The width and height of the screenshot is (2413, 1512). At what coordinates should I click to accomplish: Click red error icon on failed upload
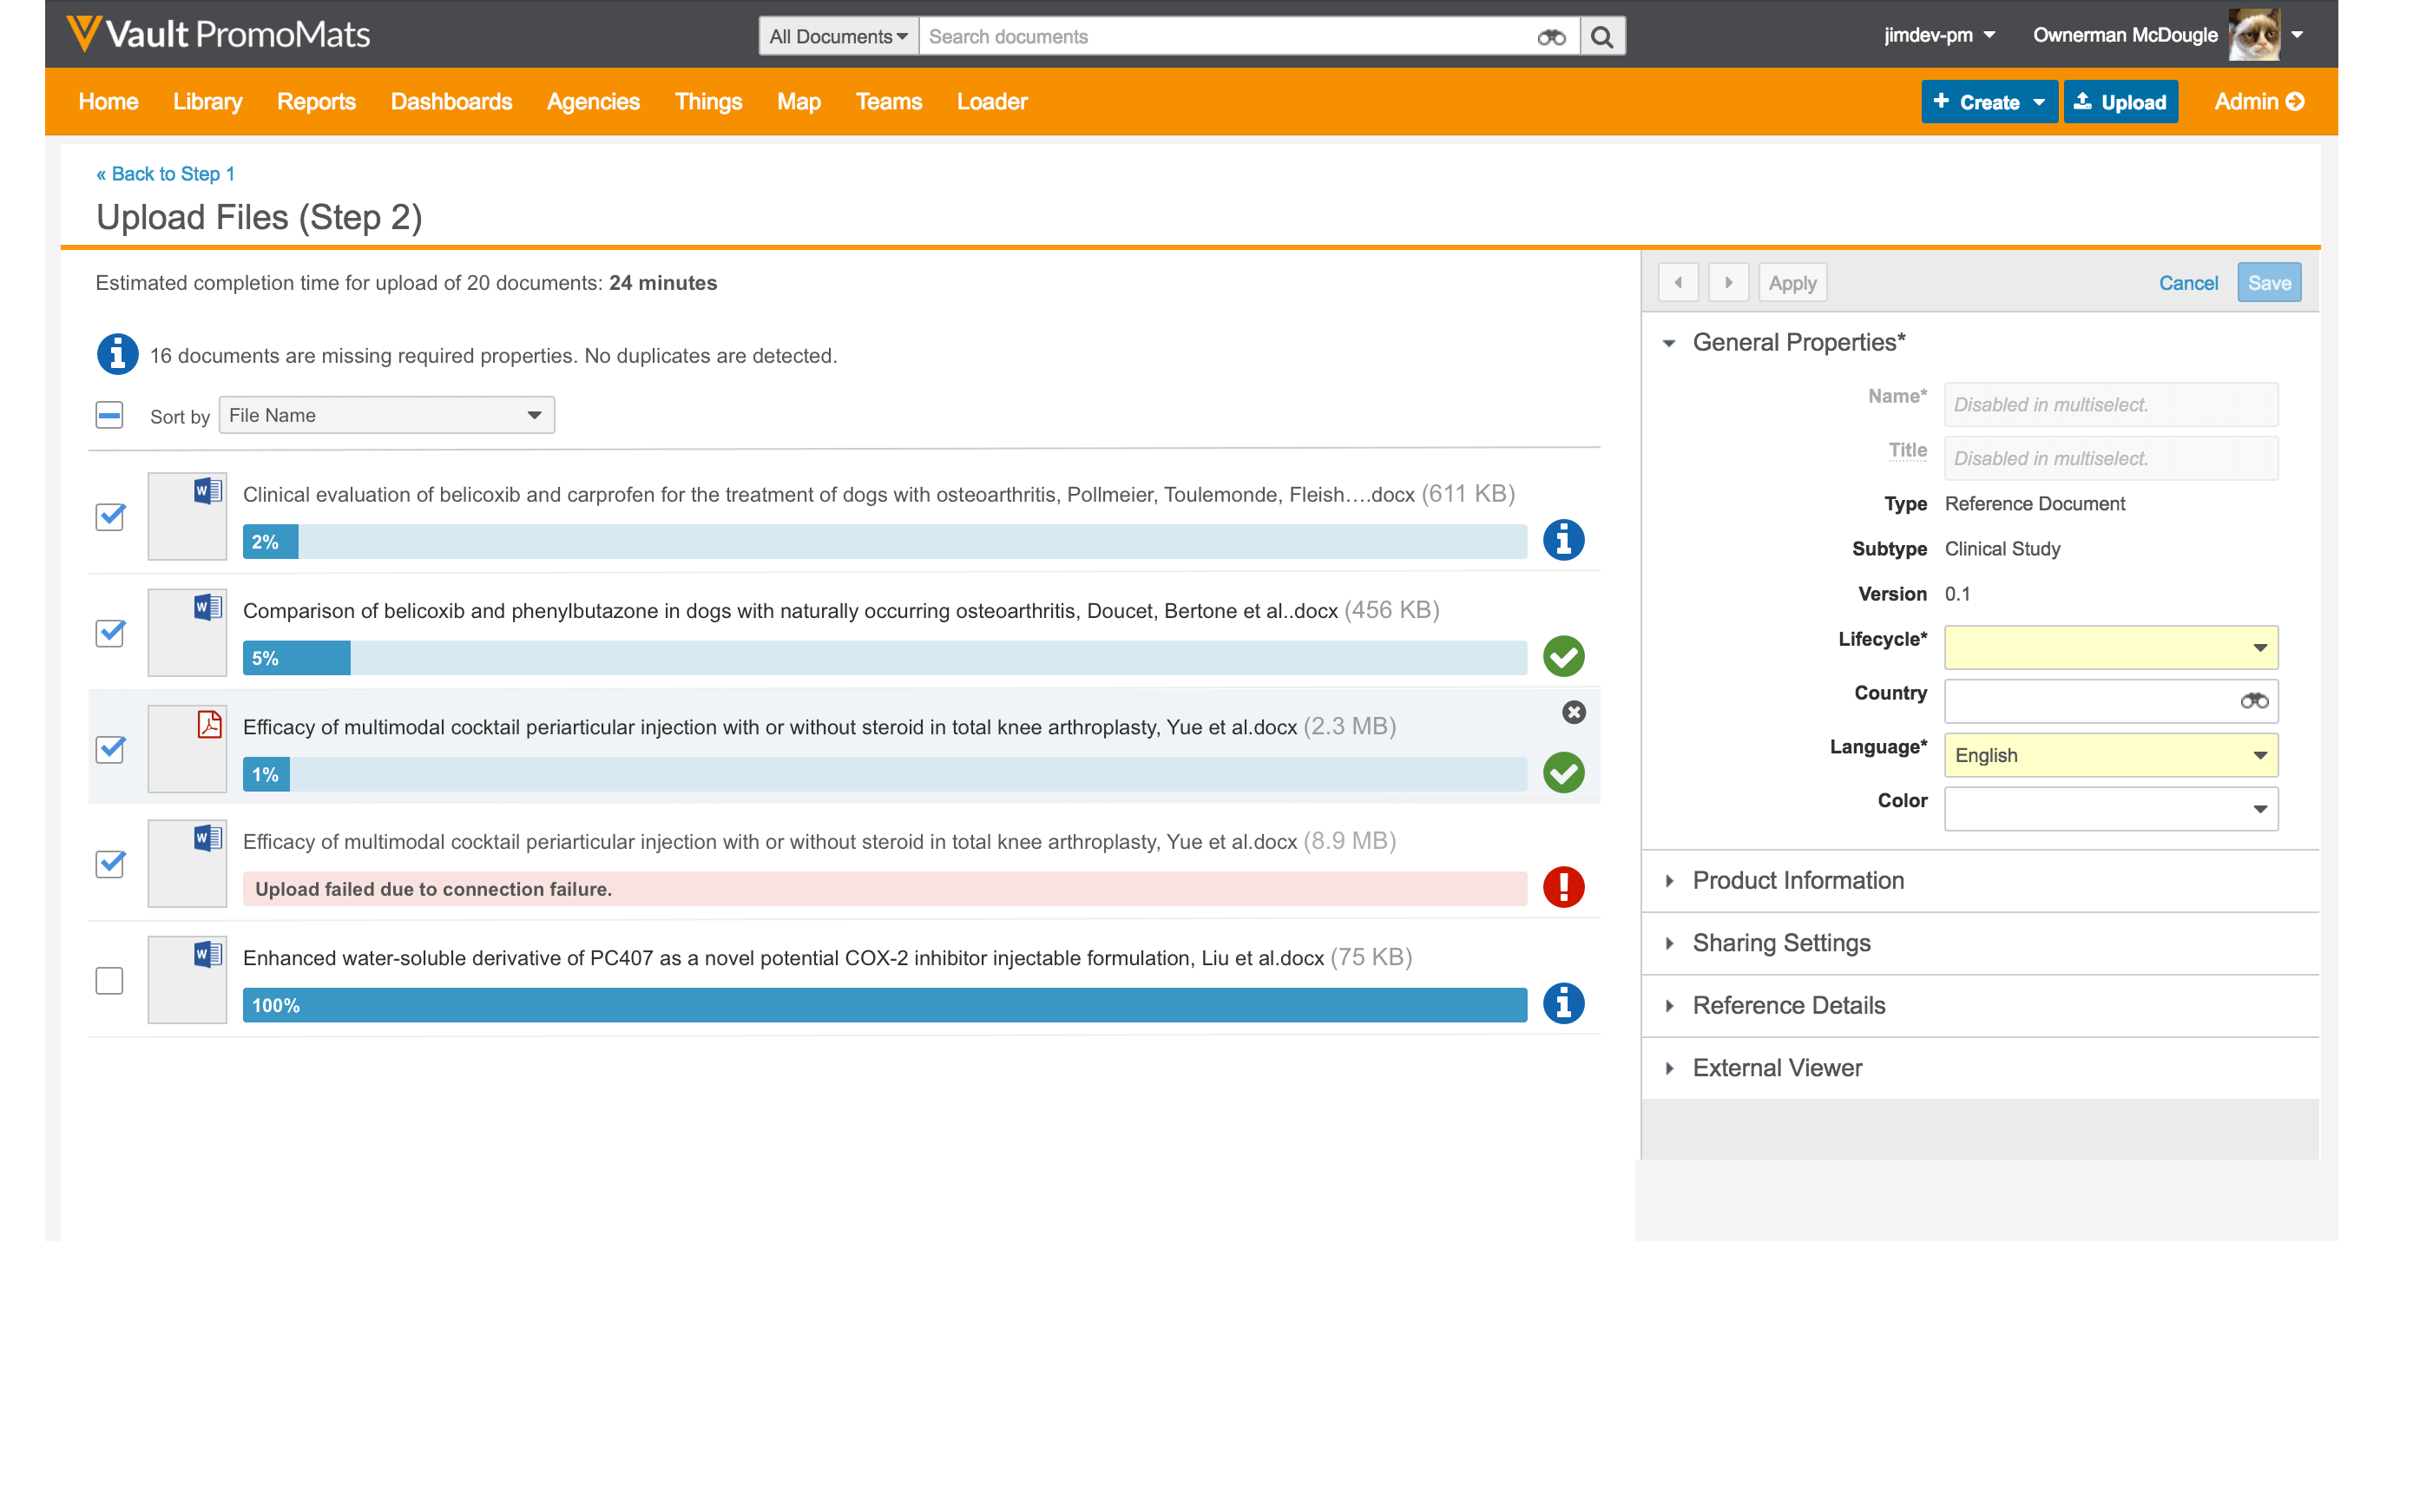tap(1563, 887)
